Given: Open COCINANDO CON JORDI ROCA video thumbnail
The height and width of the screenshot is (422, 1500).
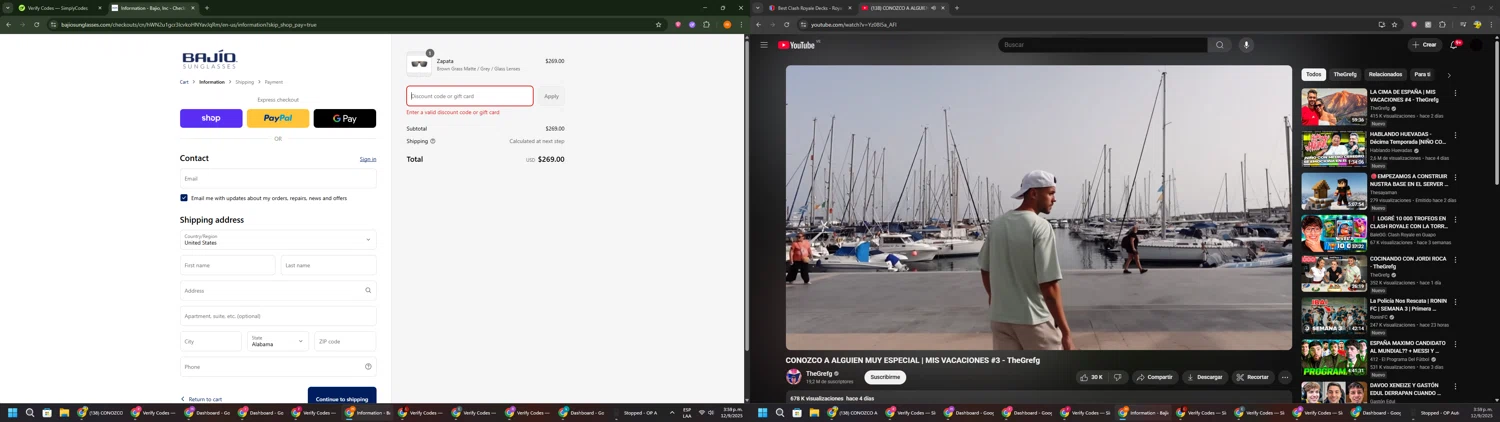Looking at the screenshot, I should click(1334, 273).
